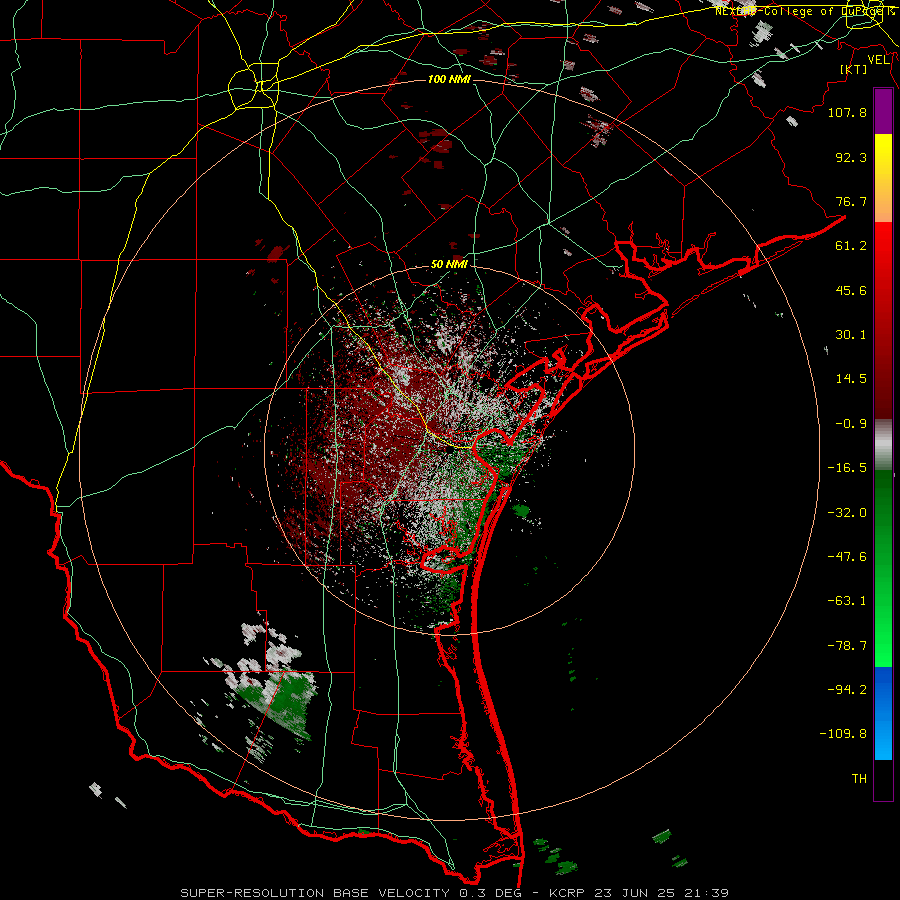Click the 107.8 velocity scale value

click(847, 112)
